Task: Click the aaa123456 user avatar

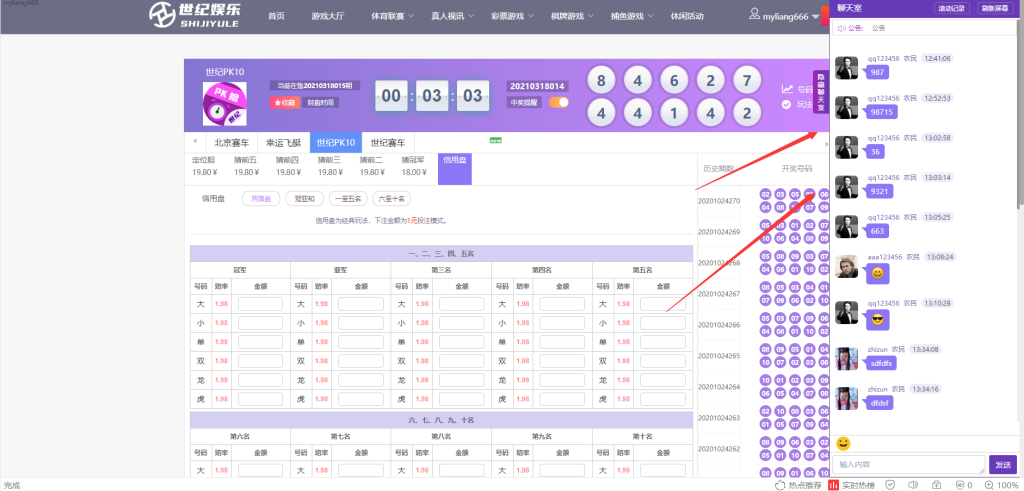Action: pyautogui.click(x=846, y=266)
